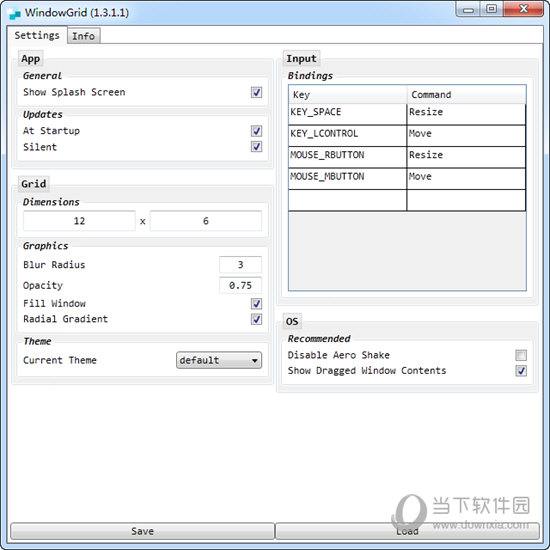Click Move command for KEY_LCONTROL row
The height and width of the screenshot is (550, 550).
coord(466,136)
